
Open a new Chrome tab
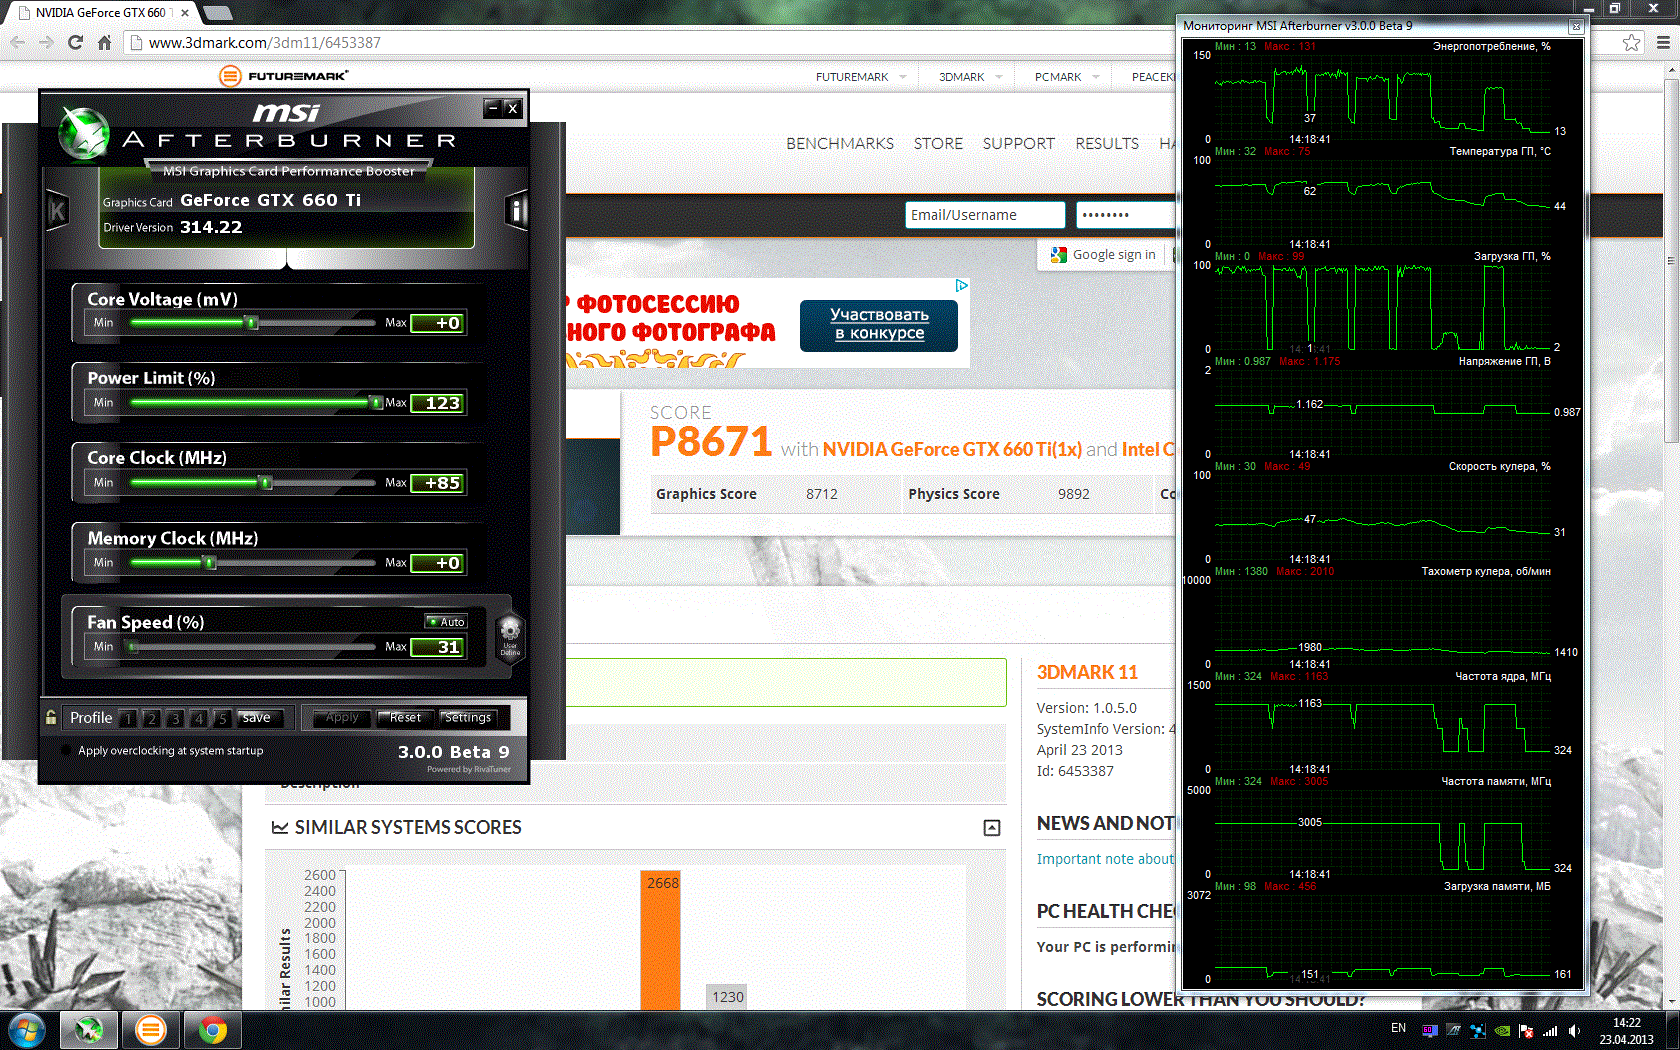[x=217, y=13]
